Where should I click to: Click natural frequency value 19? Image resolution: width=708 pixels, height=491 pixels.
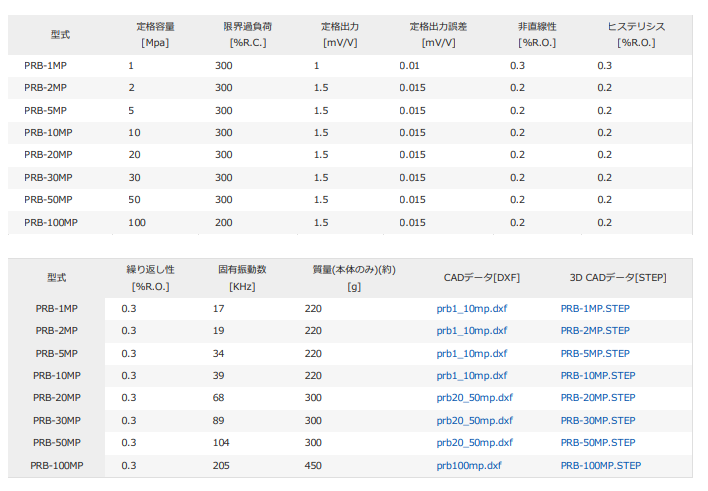click(219, 331)
